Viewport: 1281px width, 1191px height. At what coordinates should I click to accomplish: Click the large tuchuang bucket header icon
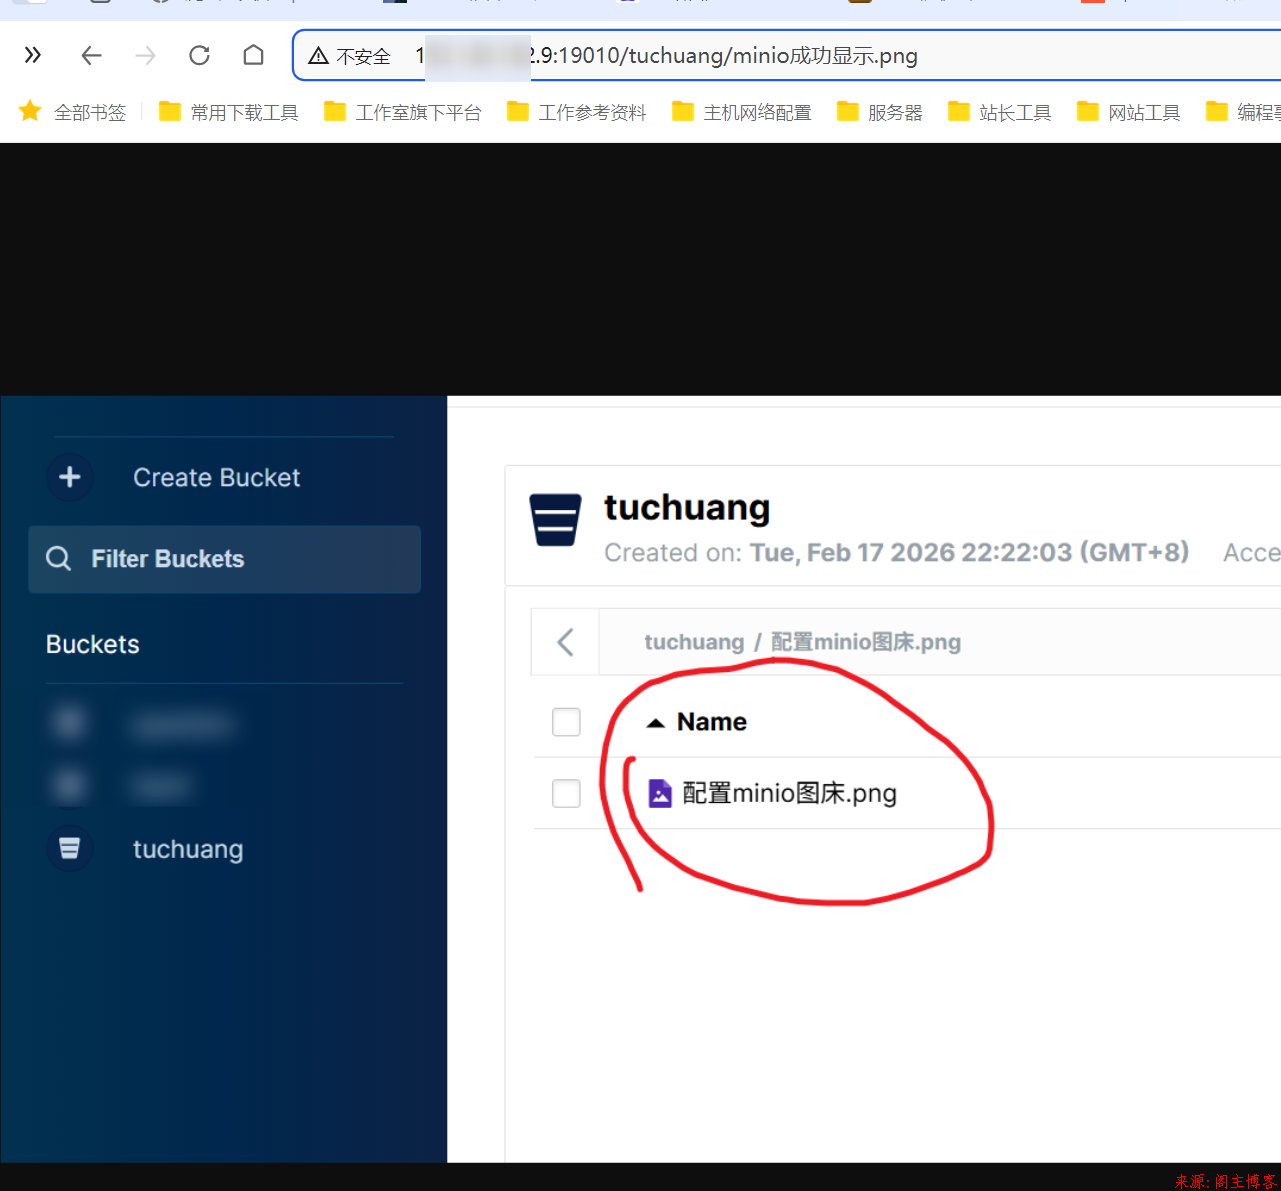pos(555,520)
